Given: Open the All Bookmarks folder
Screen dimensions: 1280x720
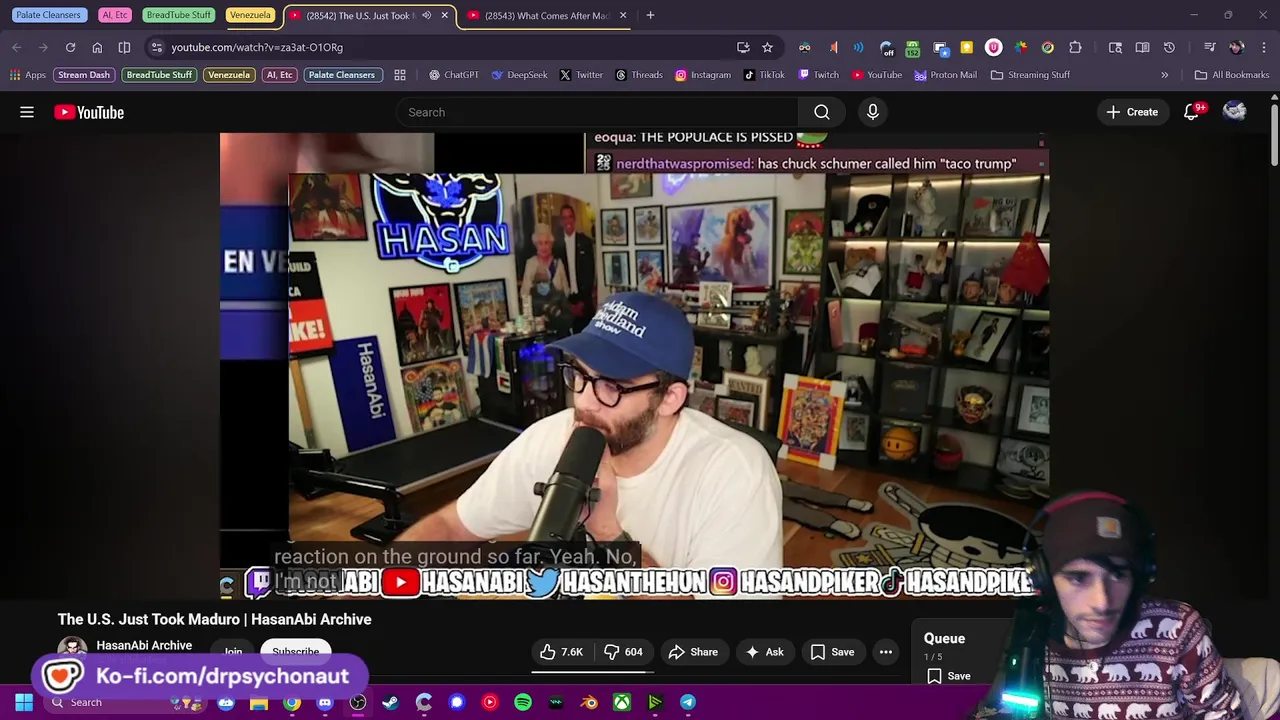Looking at the screenshot, I should click(x=1232, y=75).
